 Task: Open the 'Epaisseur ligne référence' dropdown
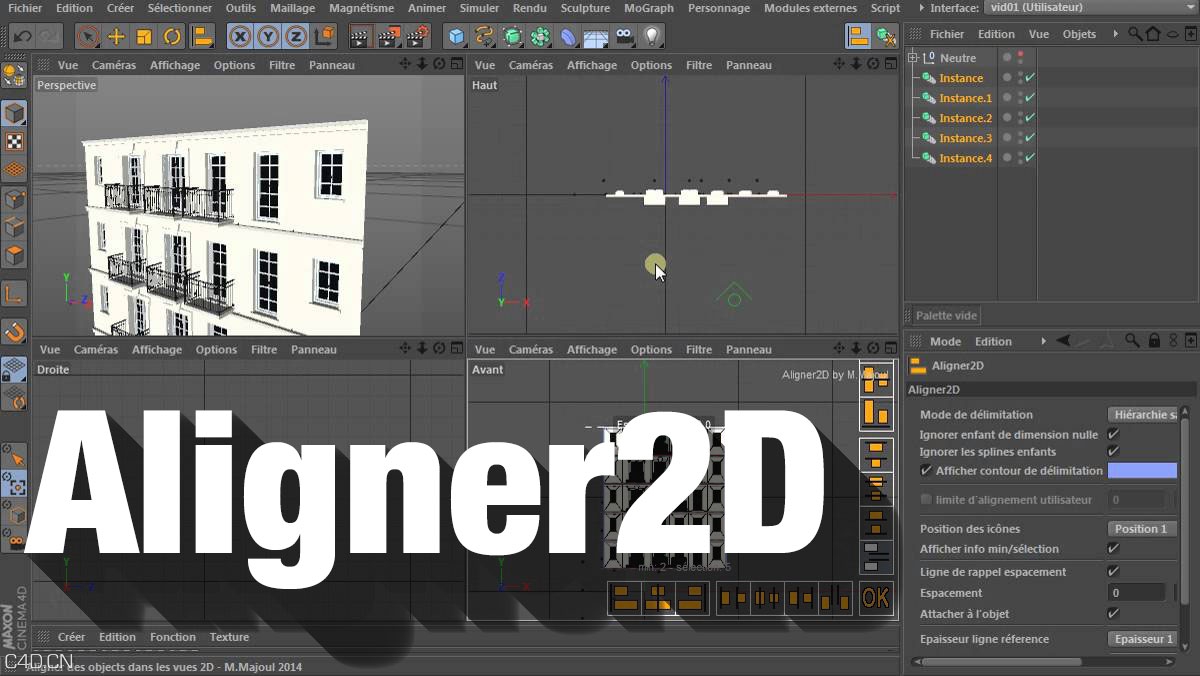click(1142, 639)
